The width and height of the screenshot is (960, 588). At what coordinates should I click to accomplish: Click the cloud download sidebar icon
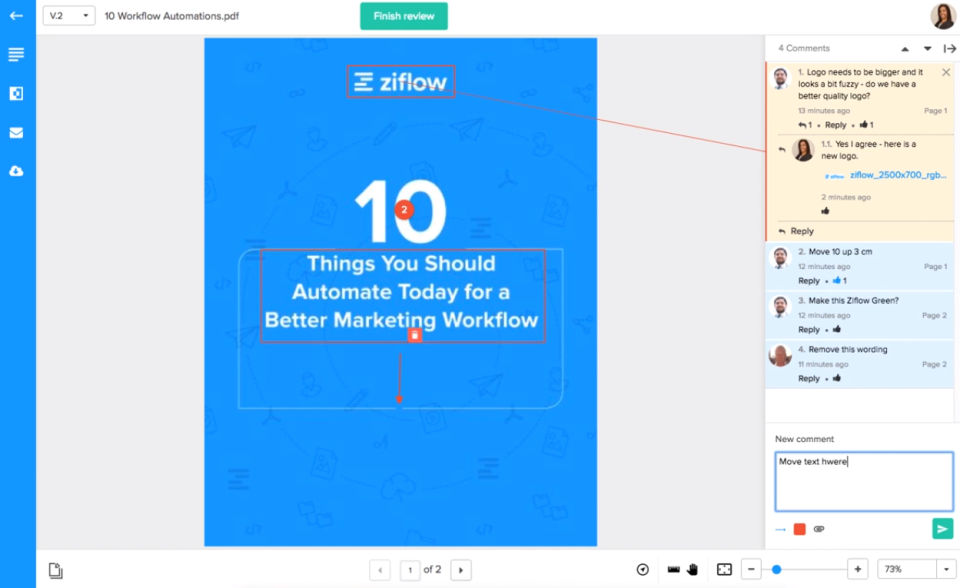tap(17, 171)
